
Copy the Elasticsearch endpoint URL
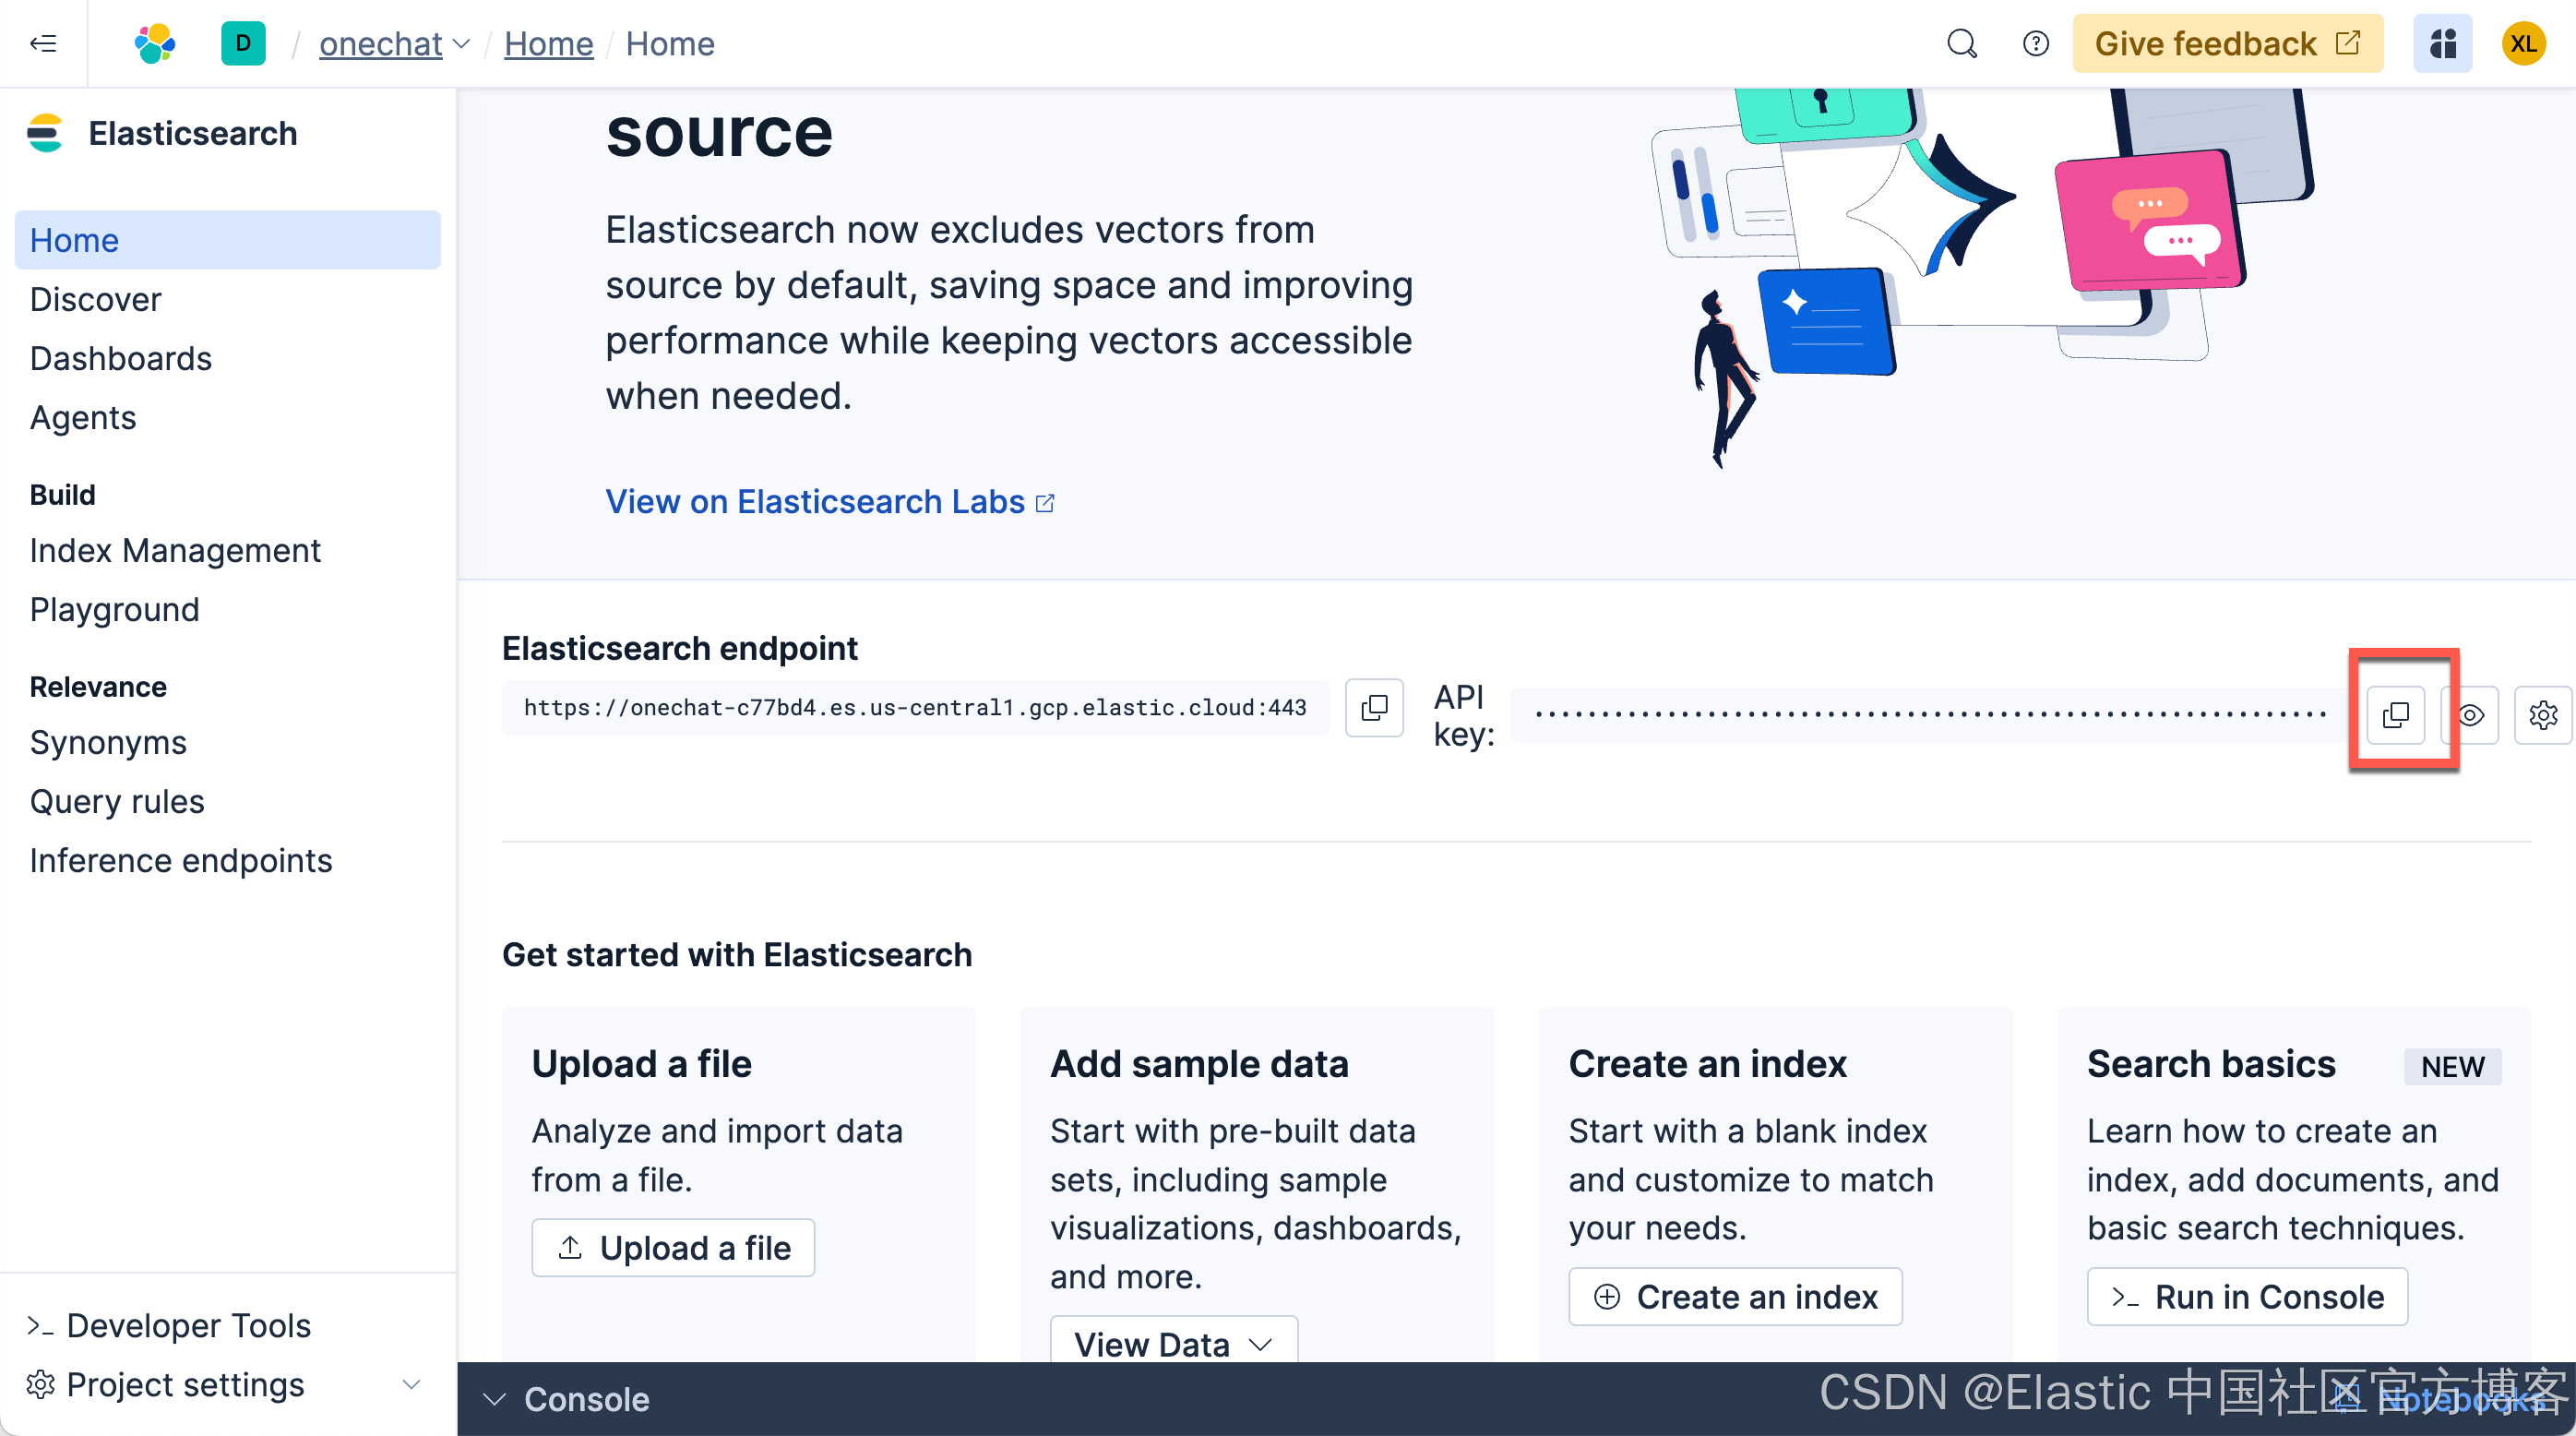[1374, 708]
